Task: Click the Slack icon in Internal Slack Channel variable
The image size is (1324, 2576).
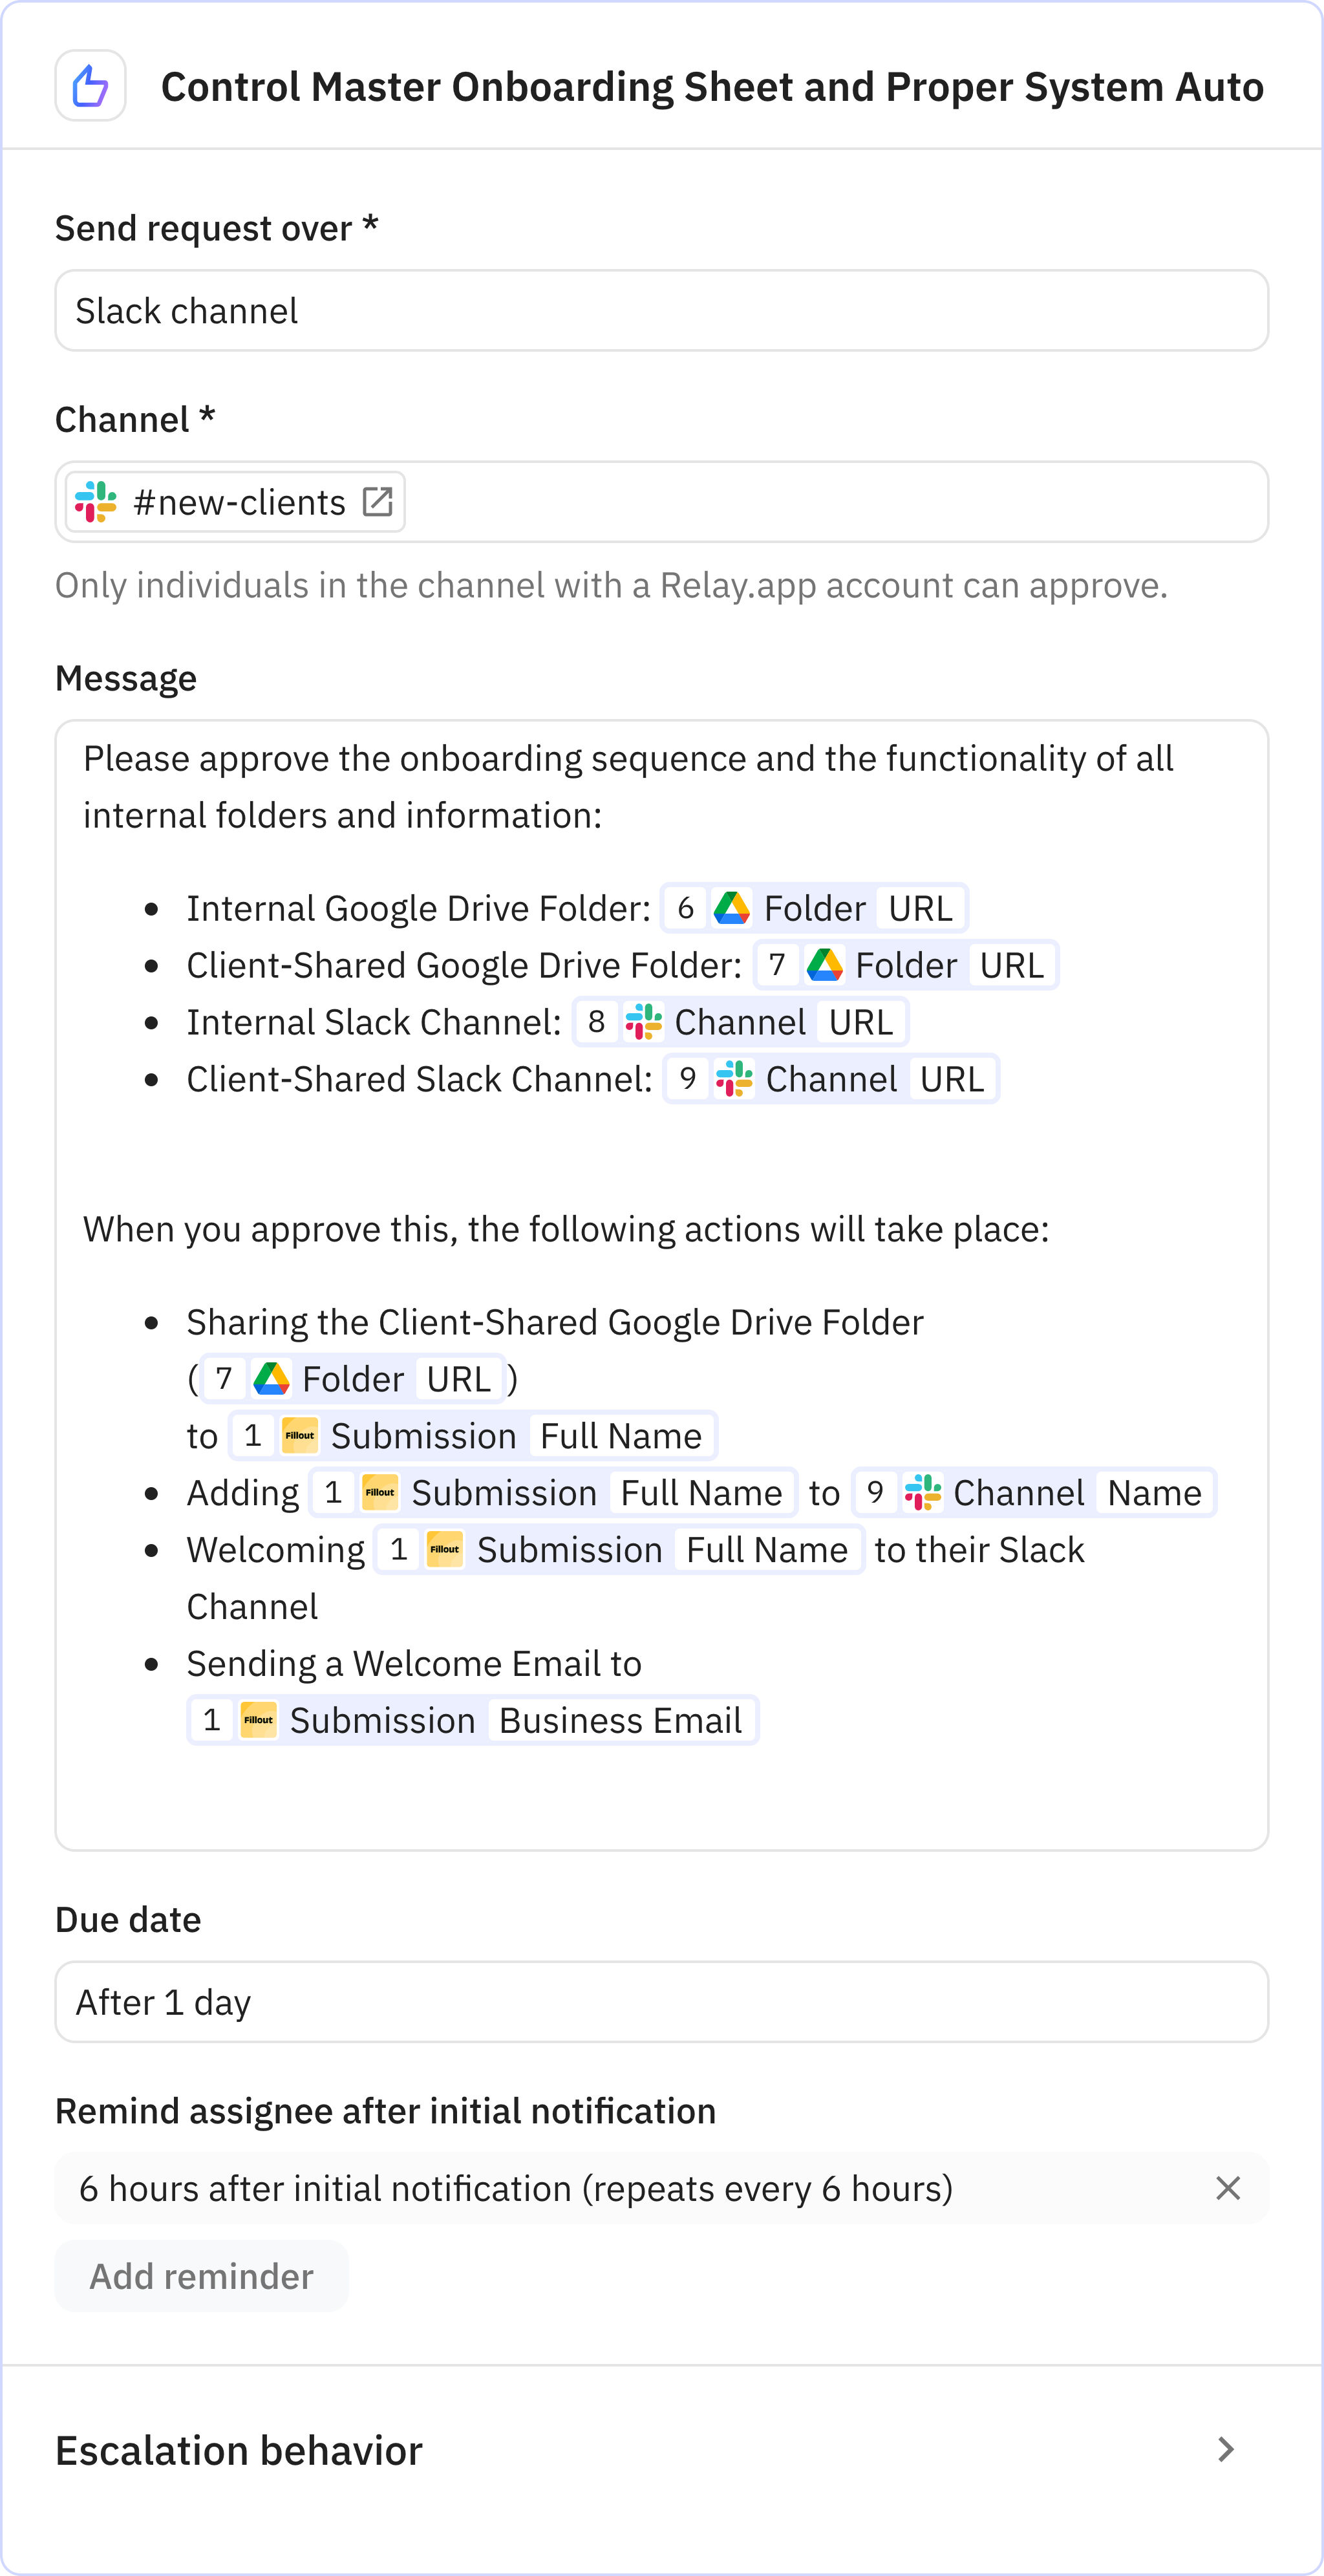Action: (645, 1021)
